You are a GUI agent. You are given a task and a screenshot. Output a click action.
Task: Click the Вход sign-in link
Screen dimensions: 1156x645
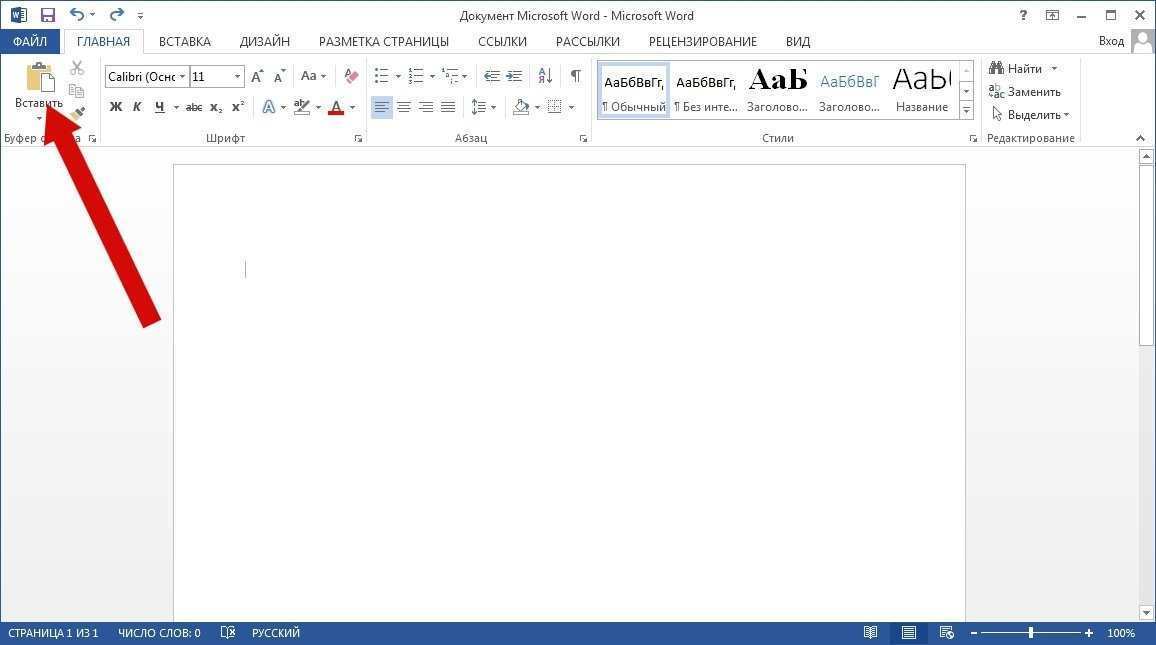(x=1112, y=41)
